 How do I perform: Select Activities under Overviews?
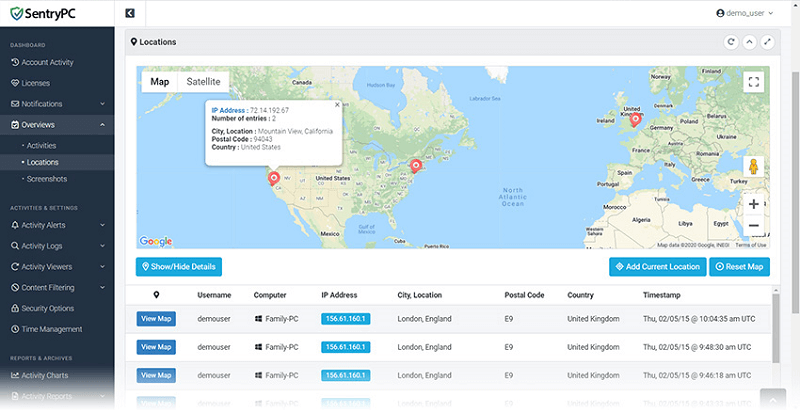41,146
